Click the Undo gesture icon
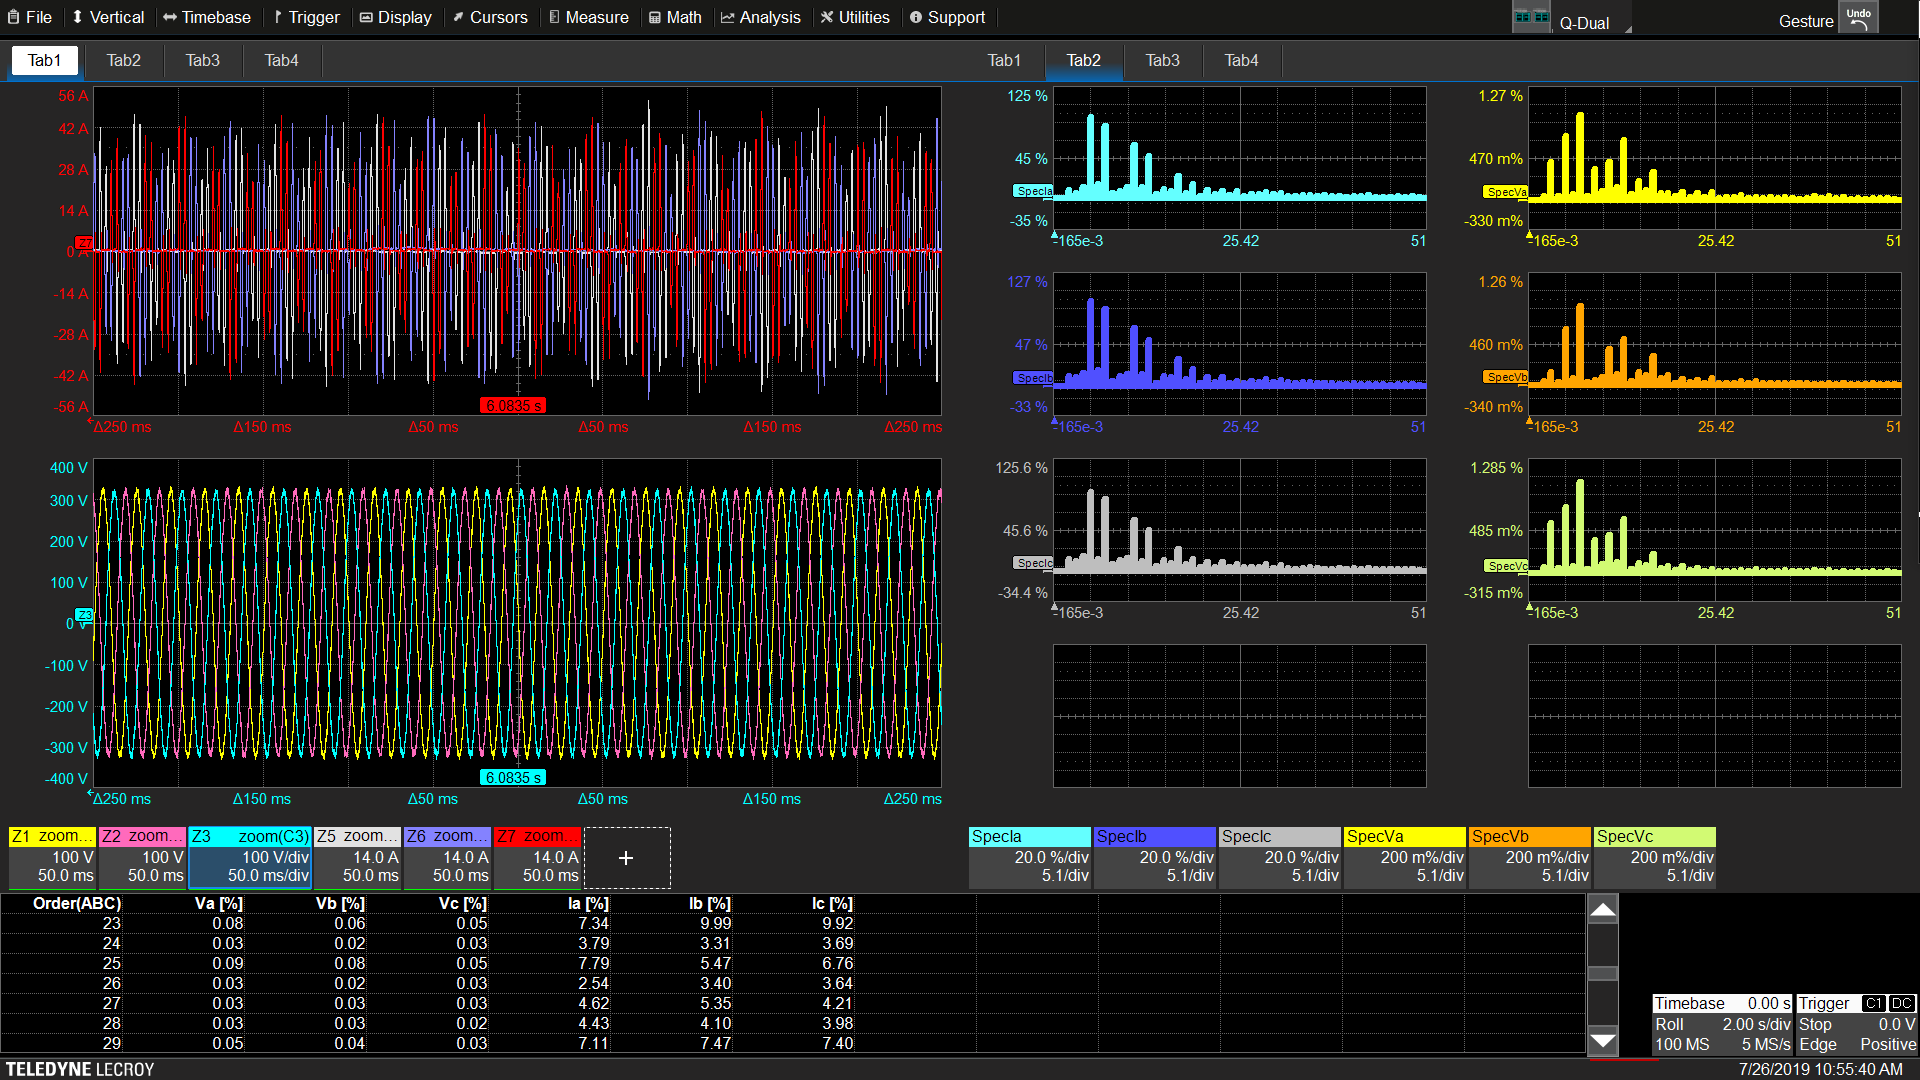1920x1080 pixels. (1859, 17)
